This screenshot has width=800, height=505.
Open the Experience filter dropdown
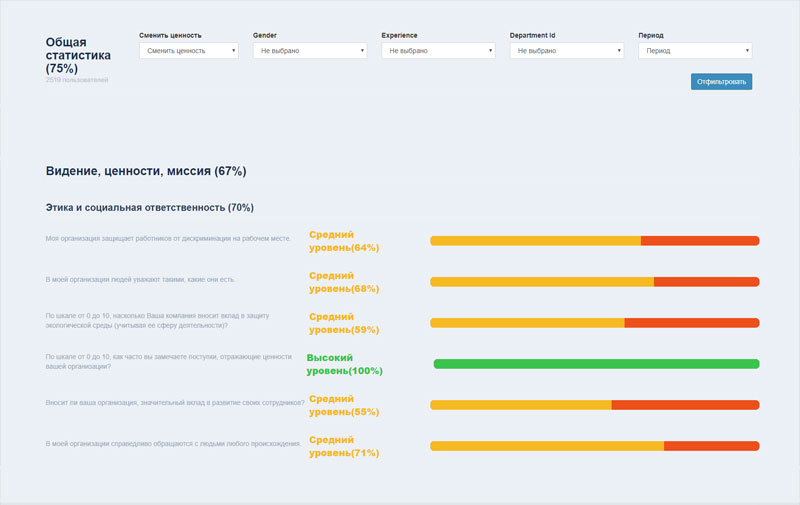(438, 50)
